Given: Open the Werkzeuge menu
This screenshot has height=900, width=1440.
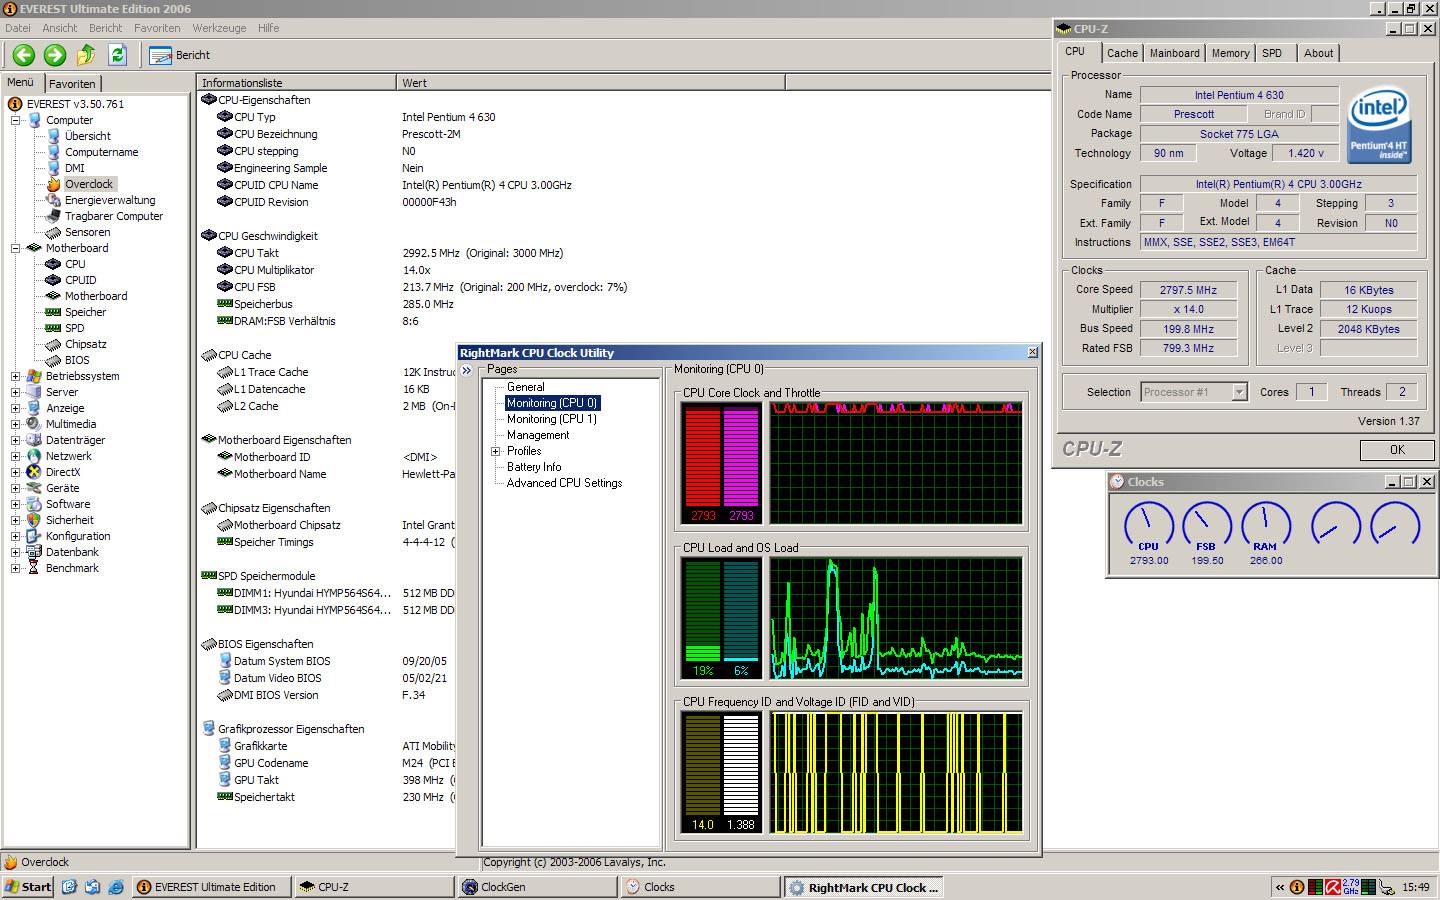Looking at the screenshot, I should click(219, 28).
